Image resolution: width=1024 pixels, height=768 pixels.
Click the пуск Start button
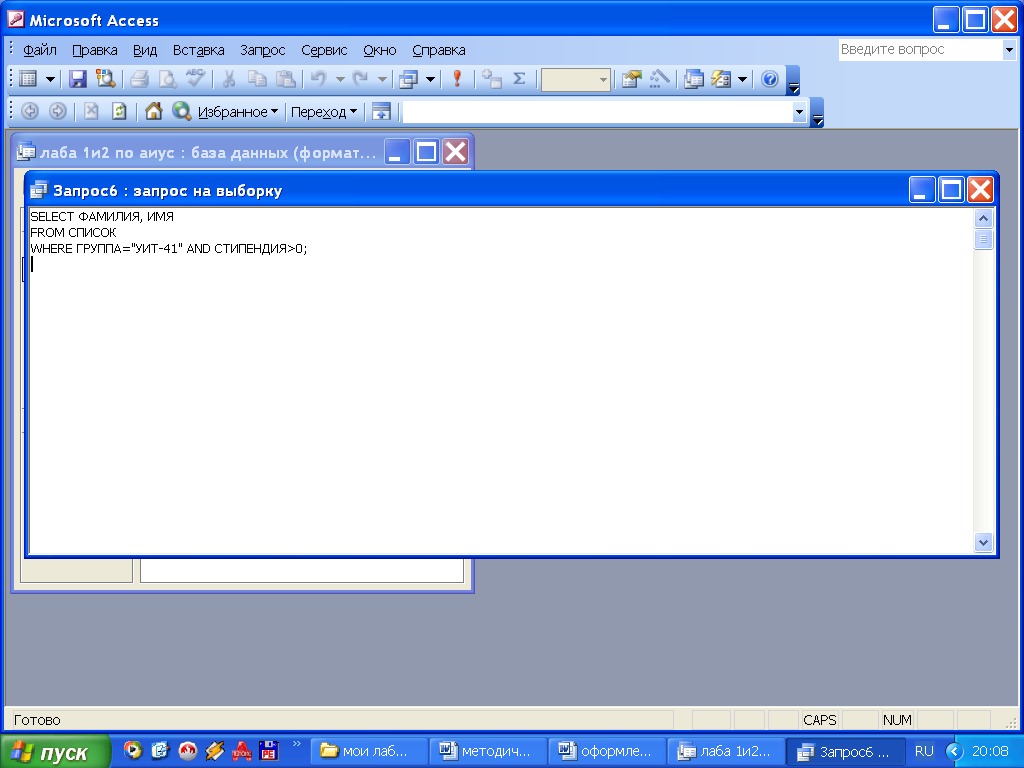point(56,752)
